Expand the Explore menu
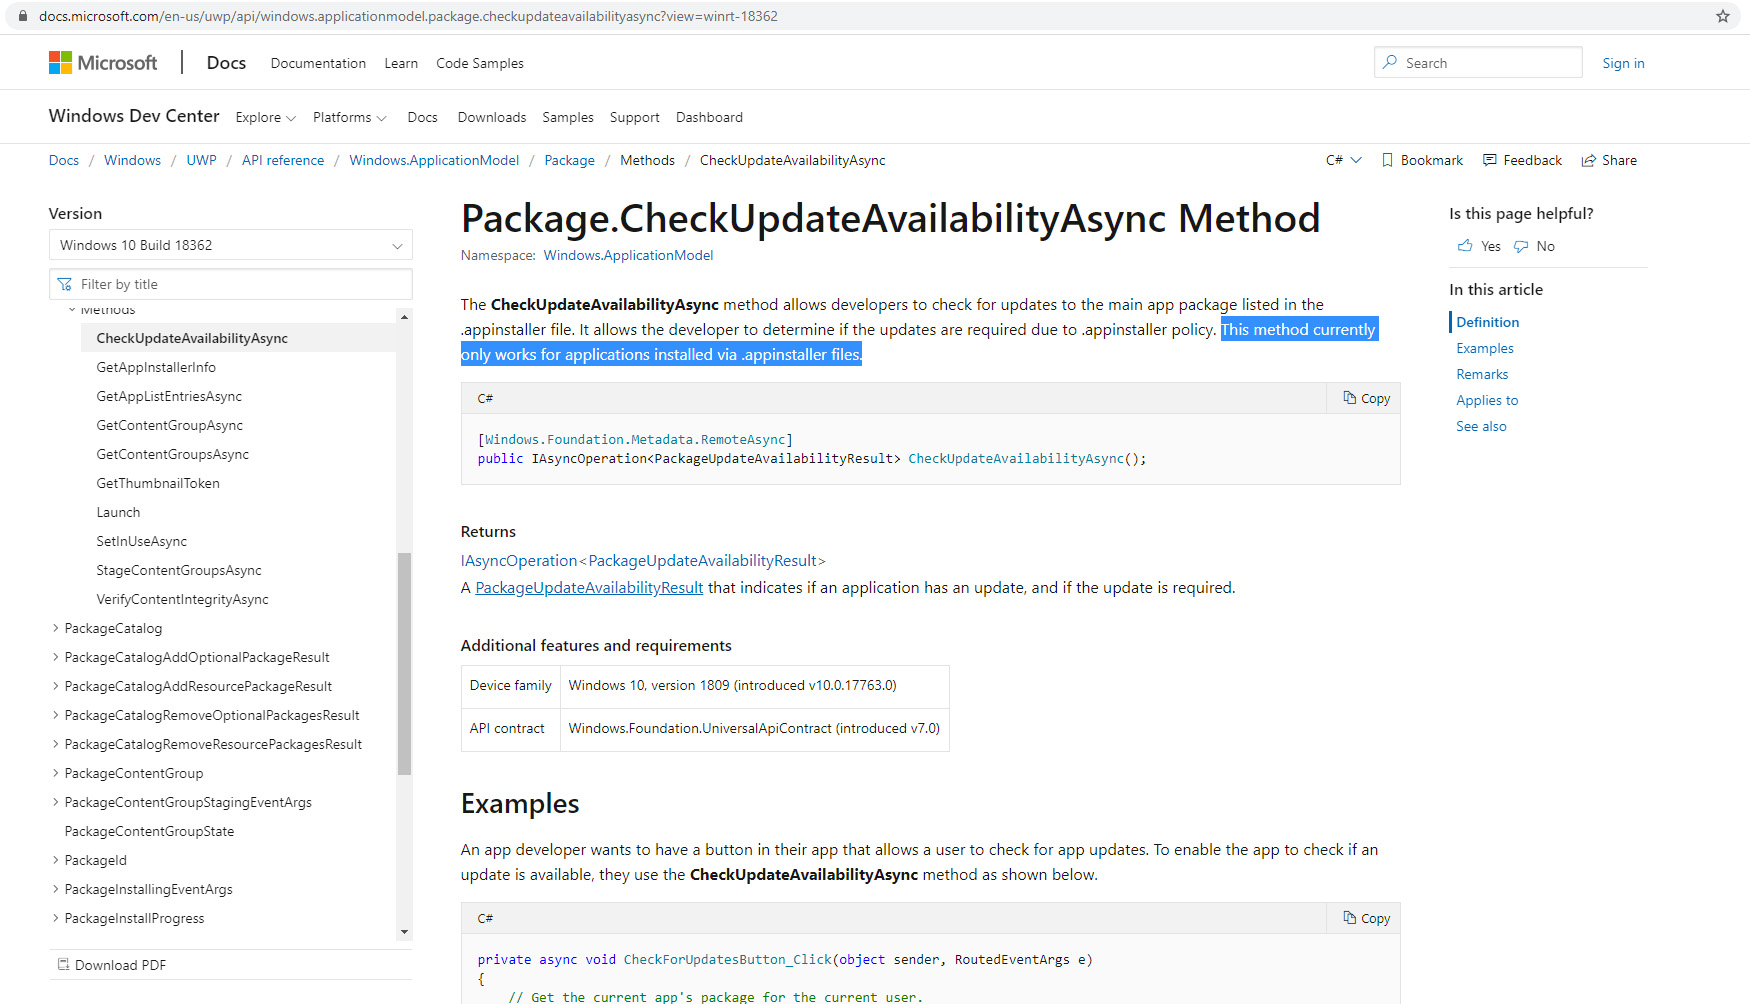The image size is (1750, 1004). pyautogui.click(x=265, y=117)
